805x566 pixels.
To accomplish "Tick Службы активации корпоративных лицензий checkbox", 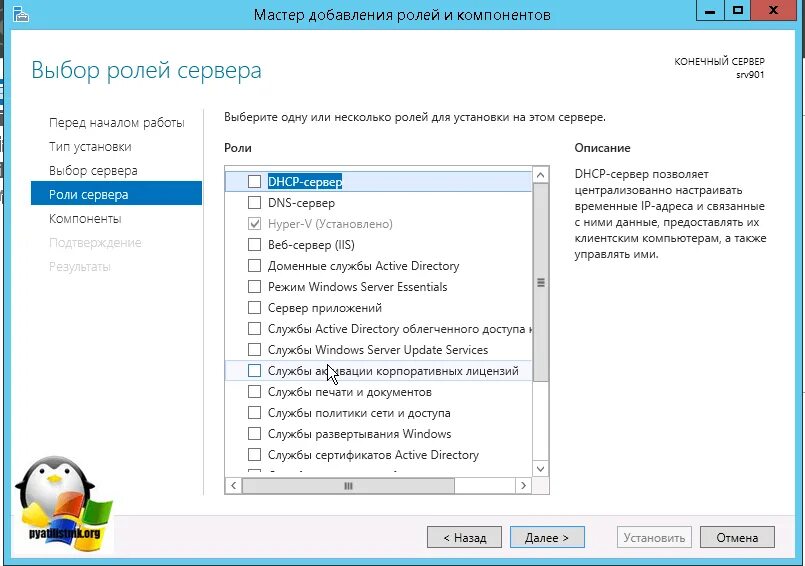I will pos(254,371).
